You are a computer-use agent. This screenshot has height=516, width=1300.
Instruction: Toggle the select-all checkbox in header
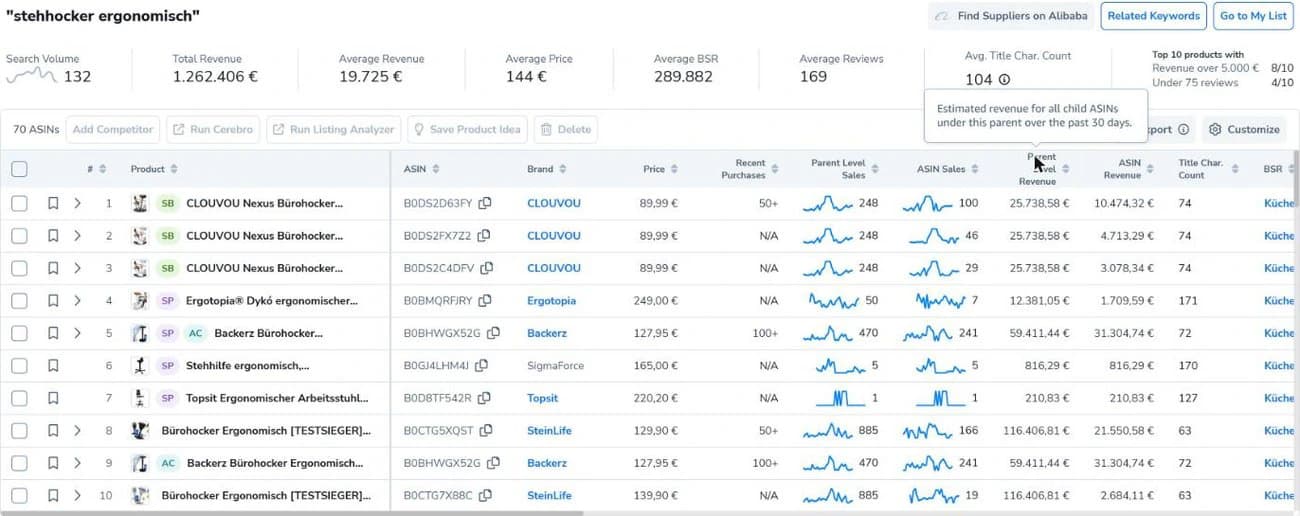pyautogui.click(x=19, y=169)
